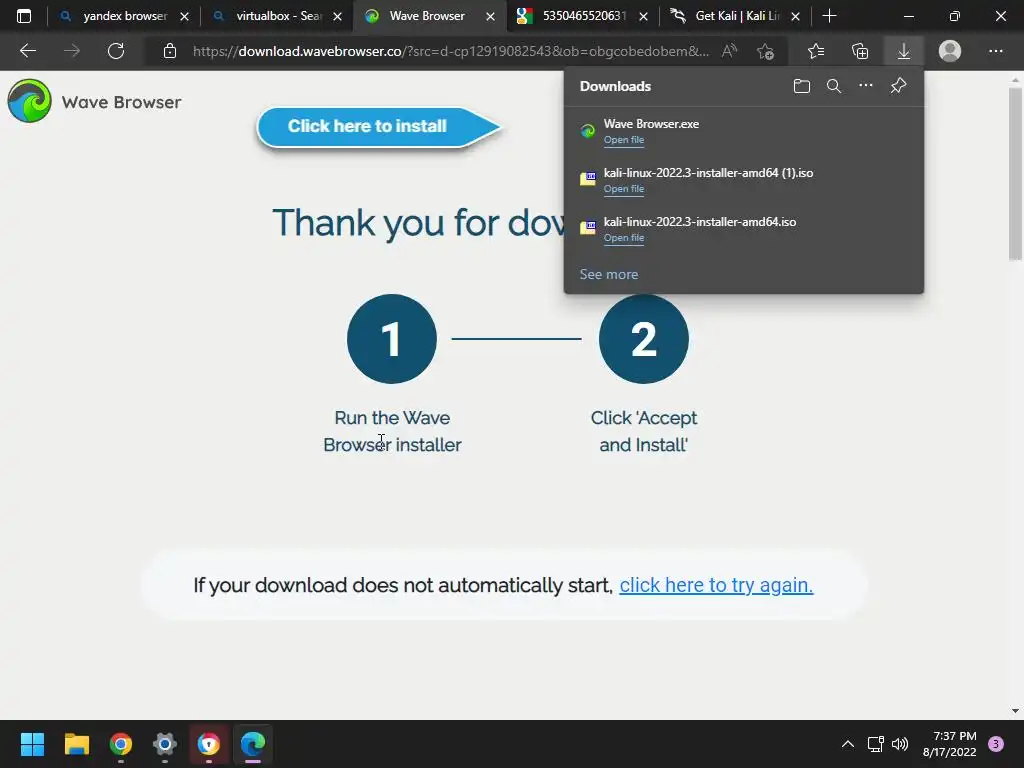
Task: Select kali-linux-2022.3-installer-amd64.iso entry
Action: click(744, 229)
